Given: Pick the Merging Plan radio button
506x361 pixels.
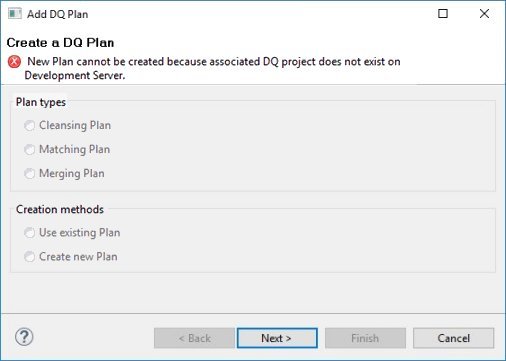Looking at the screenshot, I should (x=29, y=174).
